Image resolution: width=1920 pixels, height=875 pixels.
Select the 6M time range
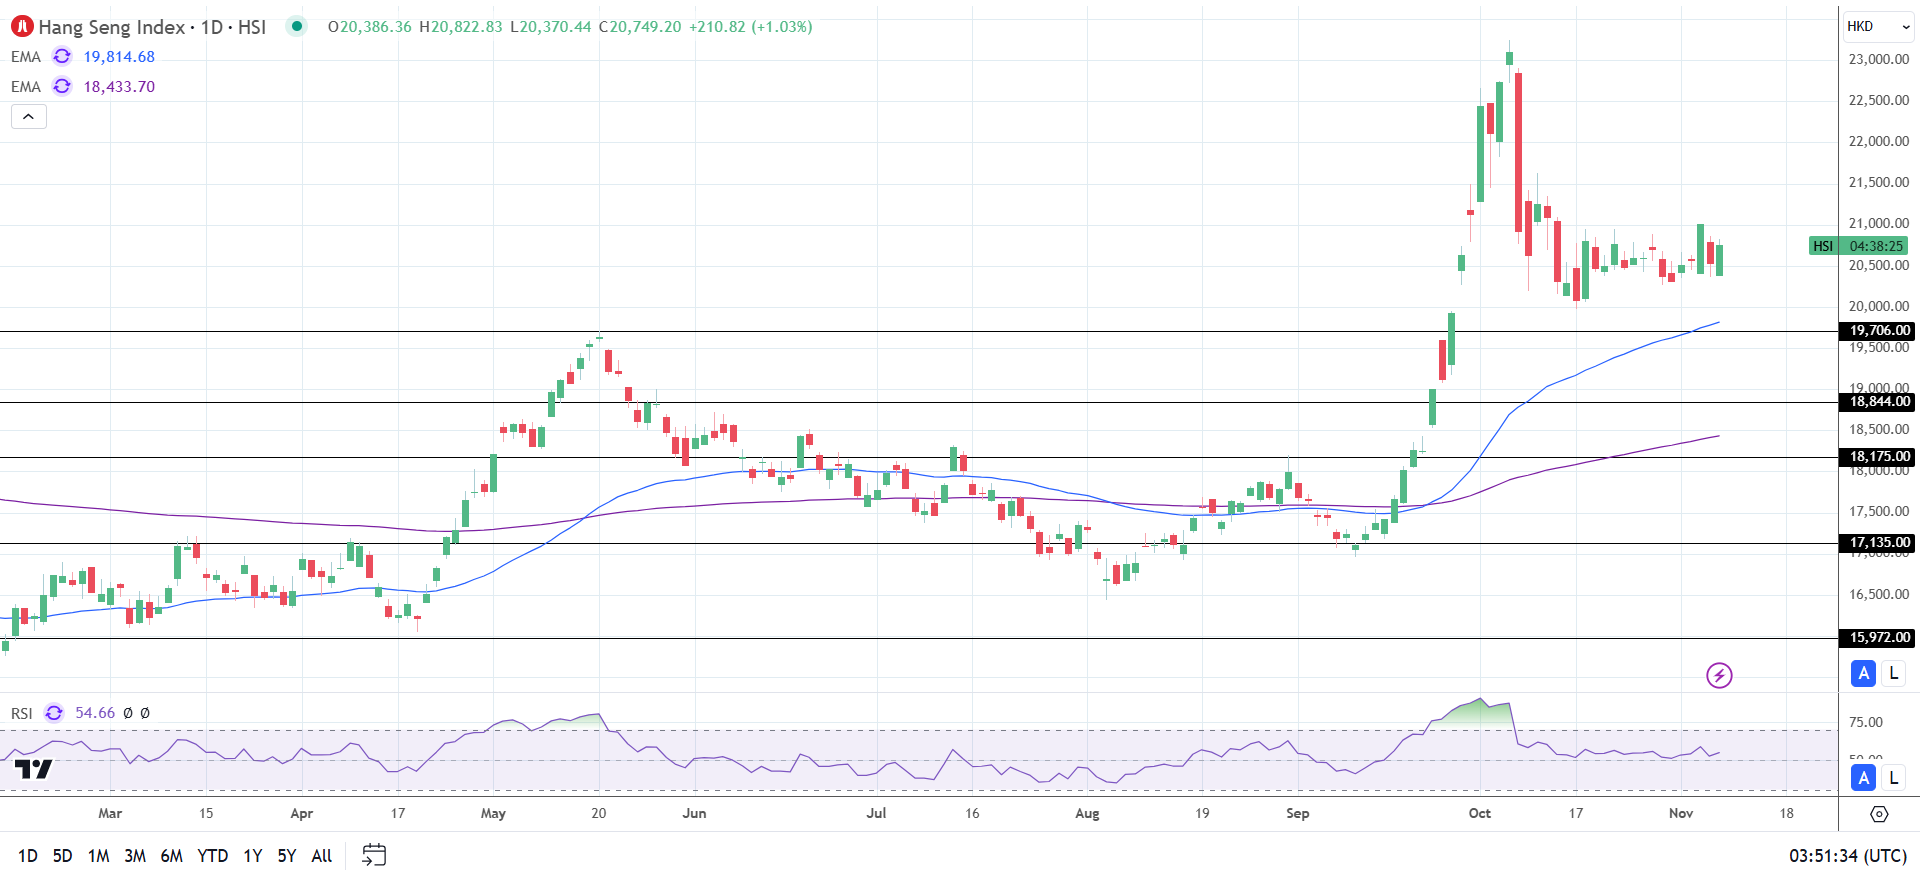(x=171, y=856)
